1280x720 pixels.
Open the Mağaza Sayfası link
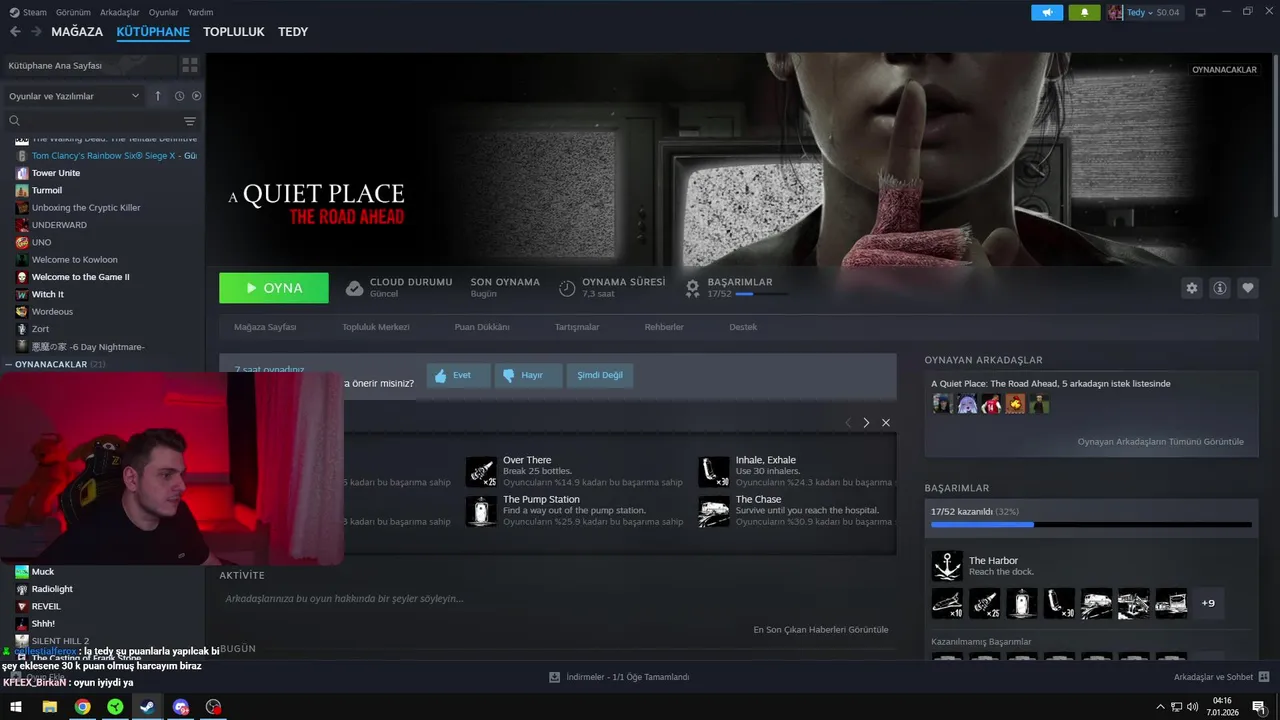[265, 327]
